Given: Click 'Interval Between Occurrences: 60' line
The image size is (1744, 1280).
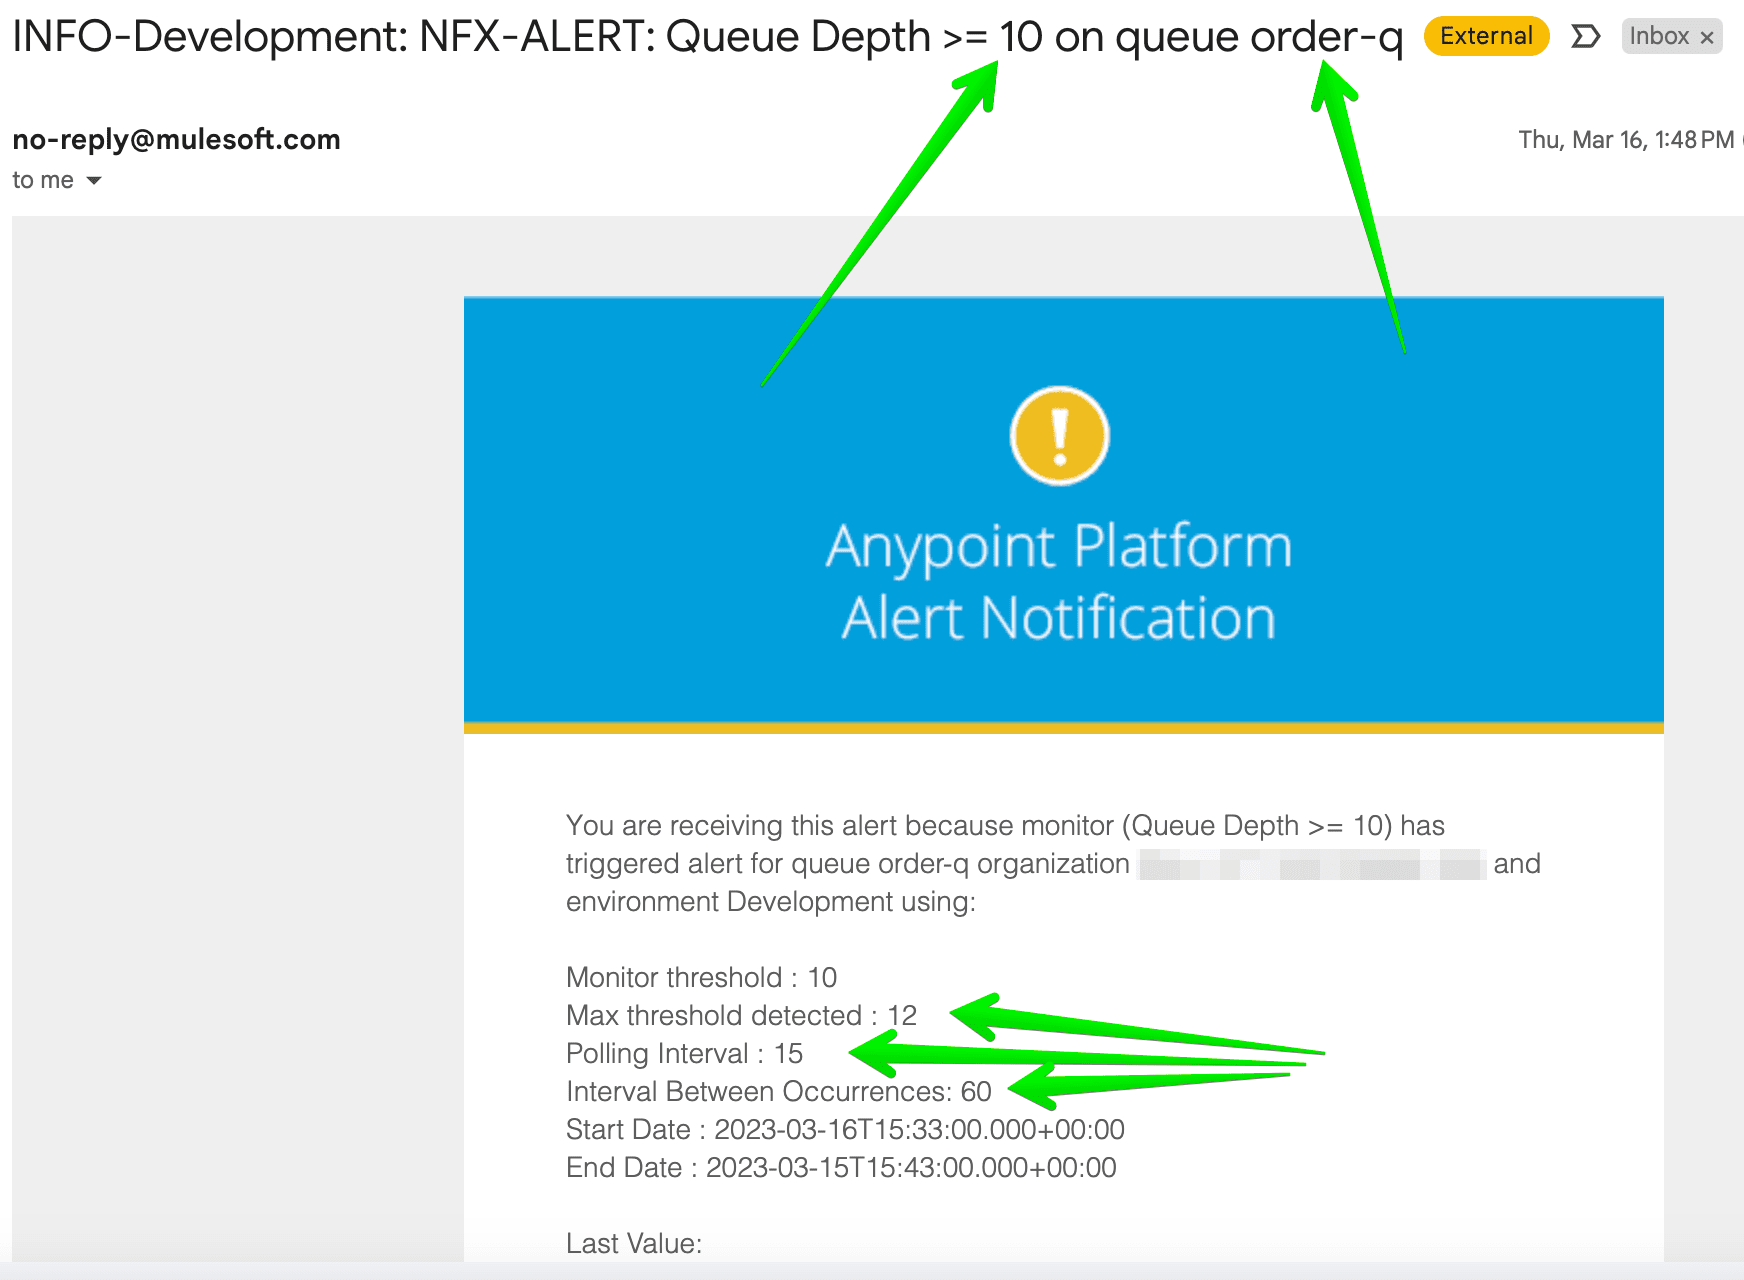Looking at the screenshot, I should 778,1091.
